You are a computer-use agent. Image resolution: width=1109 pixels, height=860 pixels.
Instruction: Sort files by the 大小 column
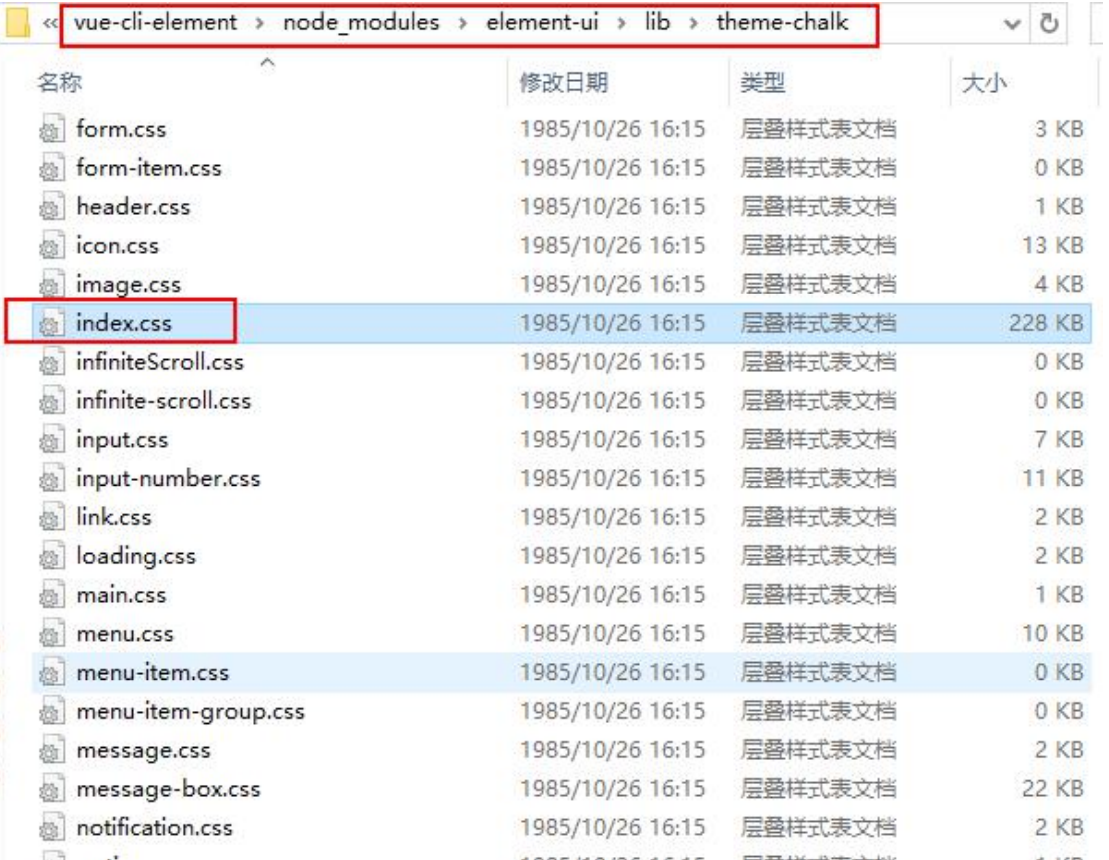(985, 83)
